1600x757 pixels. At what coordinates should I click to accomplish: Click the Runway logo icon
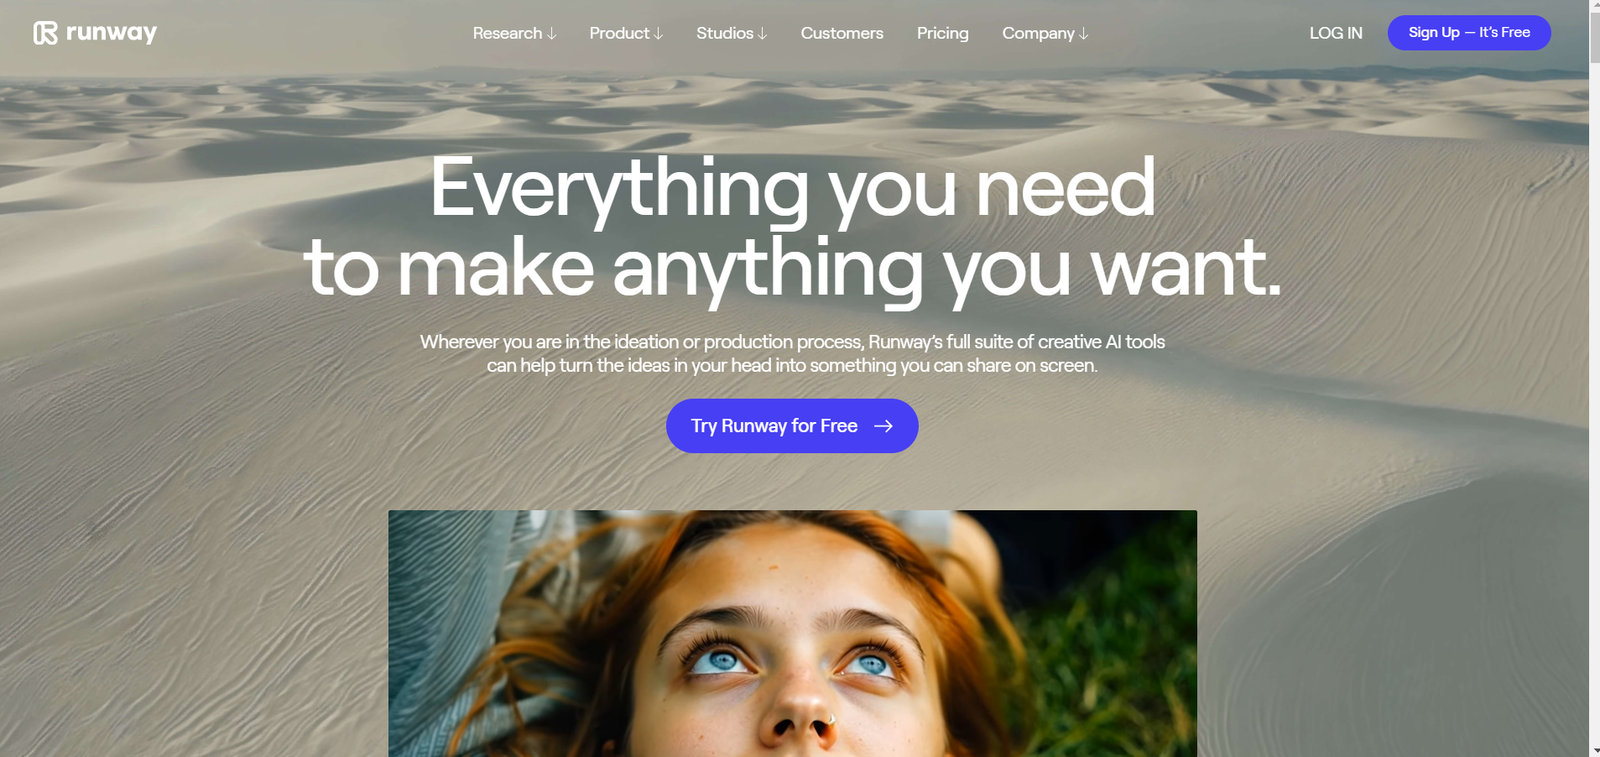45,33
